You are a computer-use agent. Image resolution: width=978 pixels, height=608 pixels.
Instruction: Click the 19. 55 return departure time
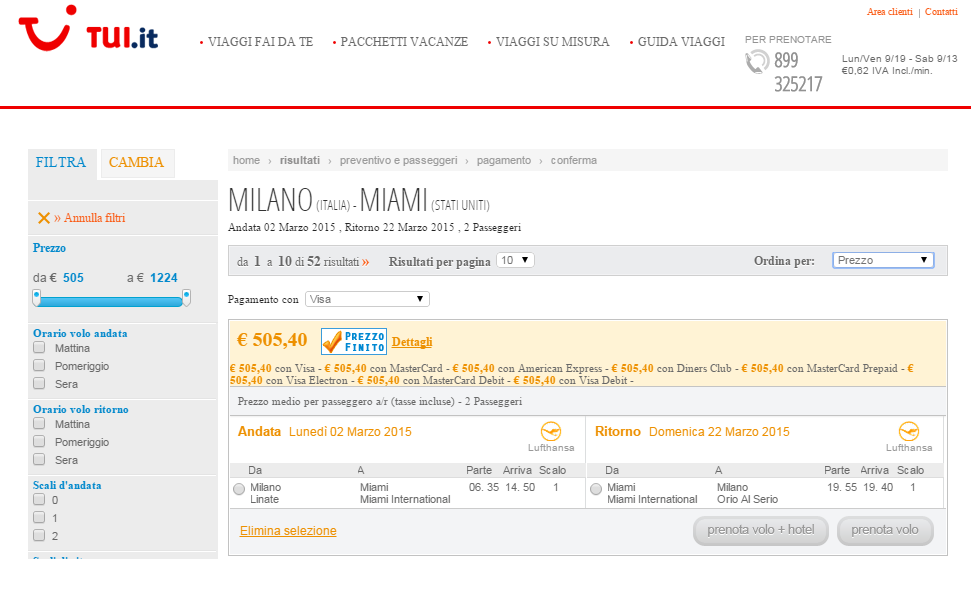pyautogui.click(x=842, y=488)
